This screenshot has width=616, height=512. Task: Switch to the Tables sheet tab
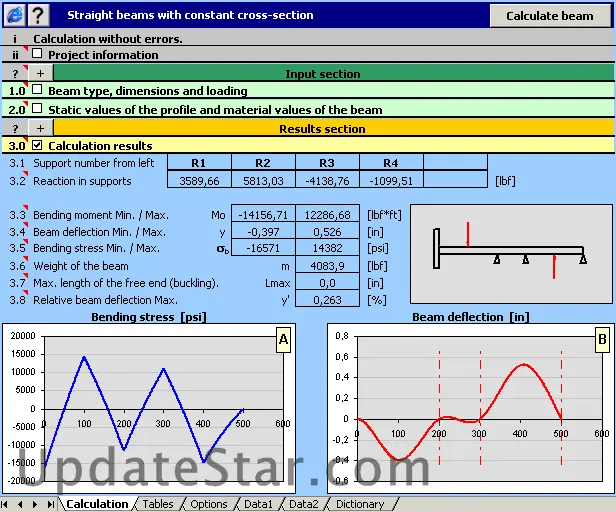point(158,504)
